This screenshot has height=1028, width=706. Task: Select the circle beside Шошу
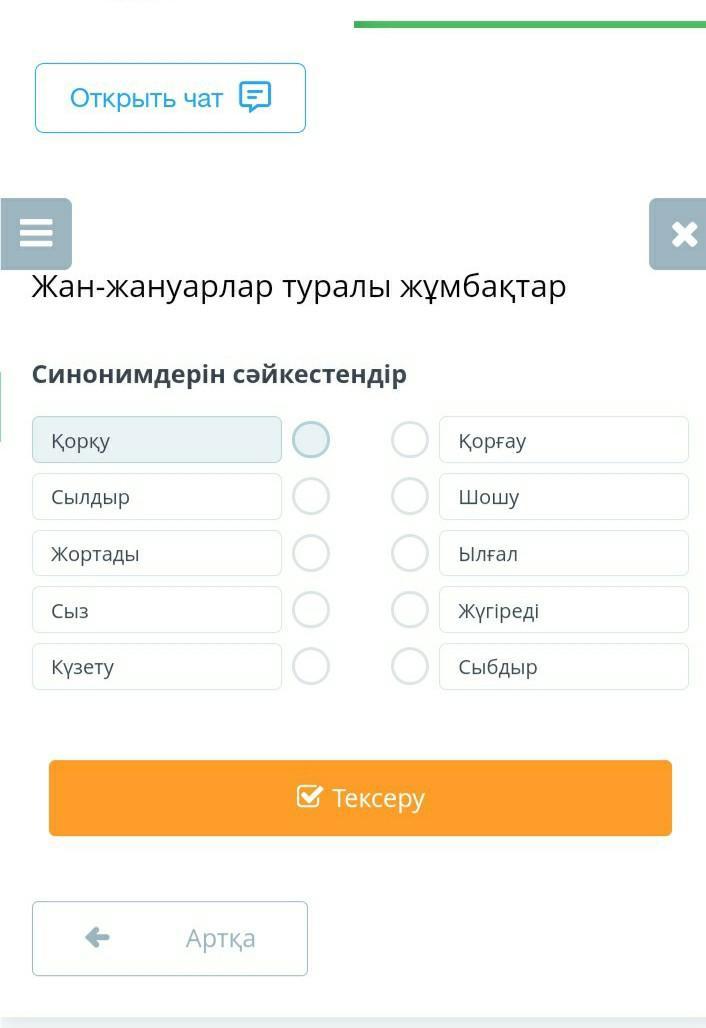point(410,496)
